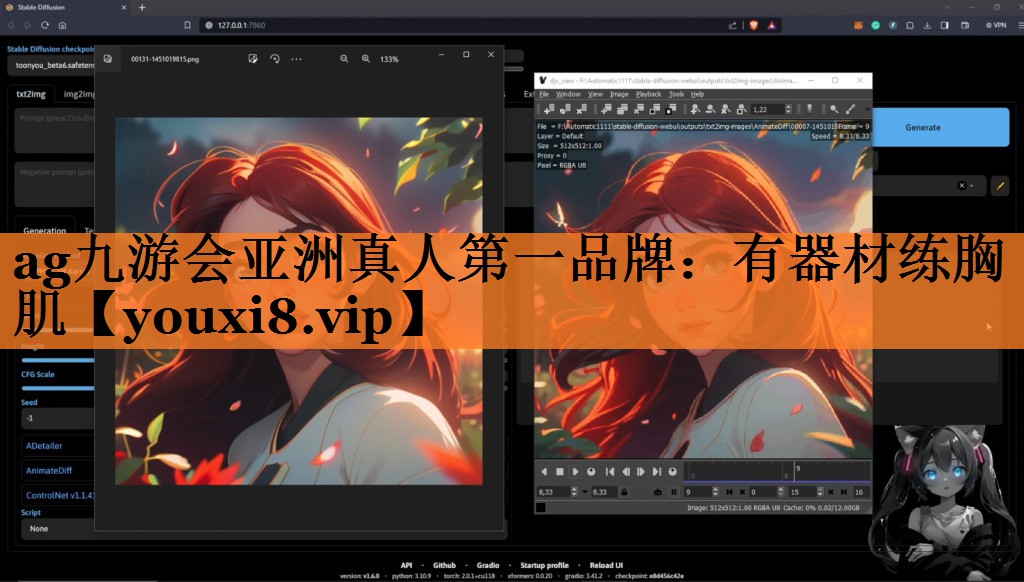
Task: Click the CFG Scale slider
Action: 57,388
